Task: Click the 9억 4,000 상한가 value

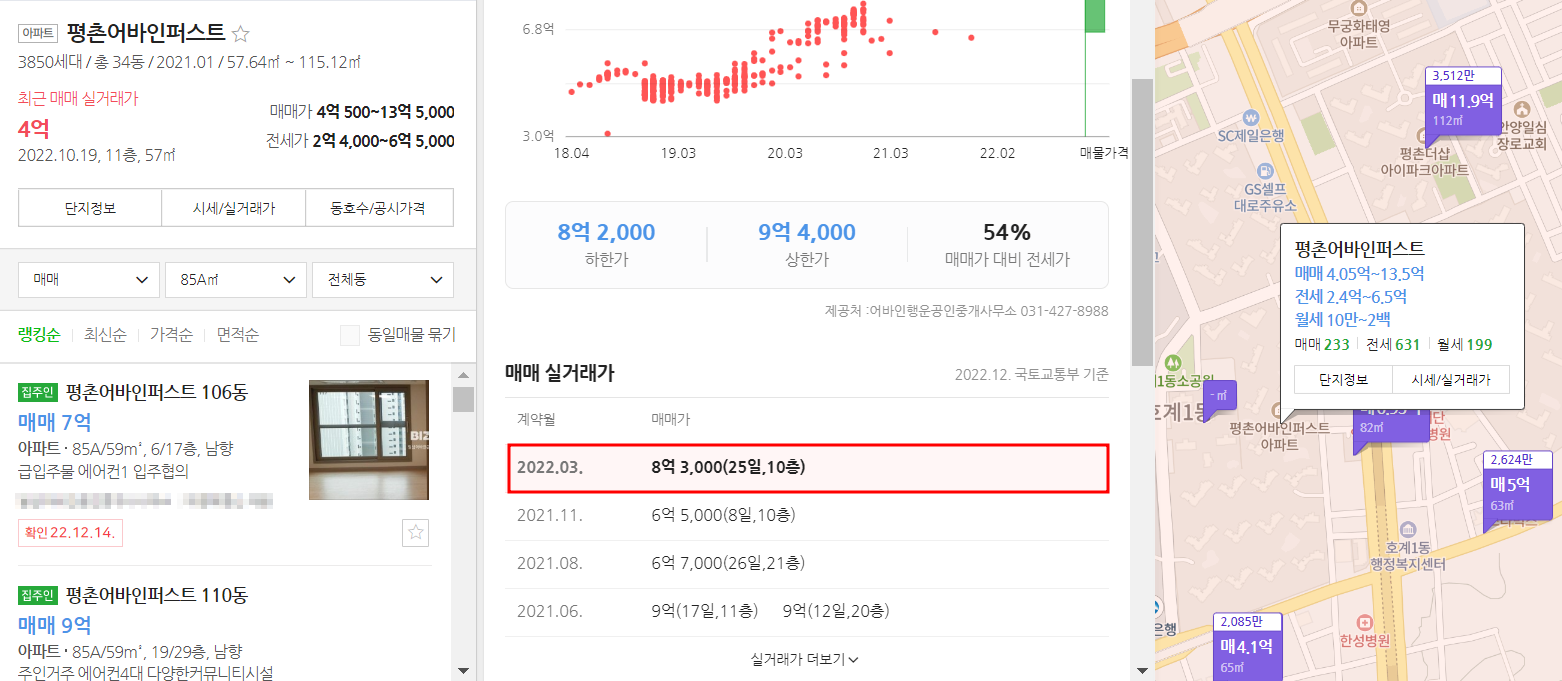Action: click(807, 233)
